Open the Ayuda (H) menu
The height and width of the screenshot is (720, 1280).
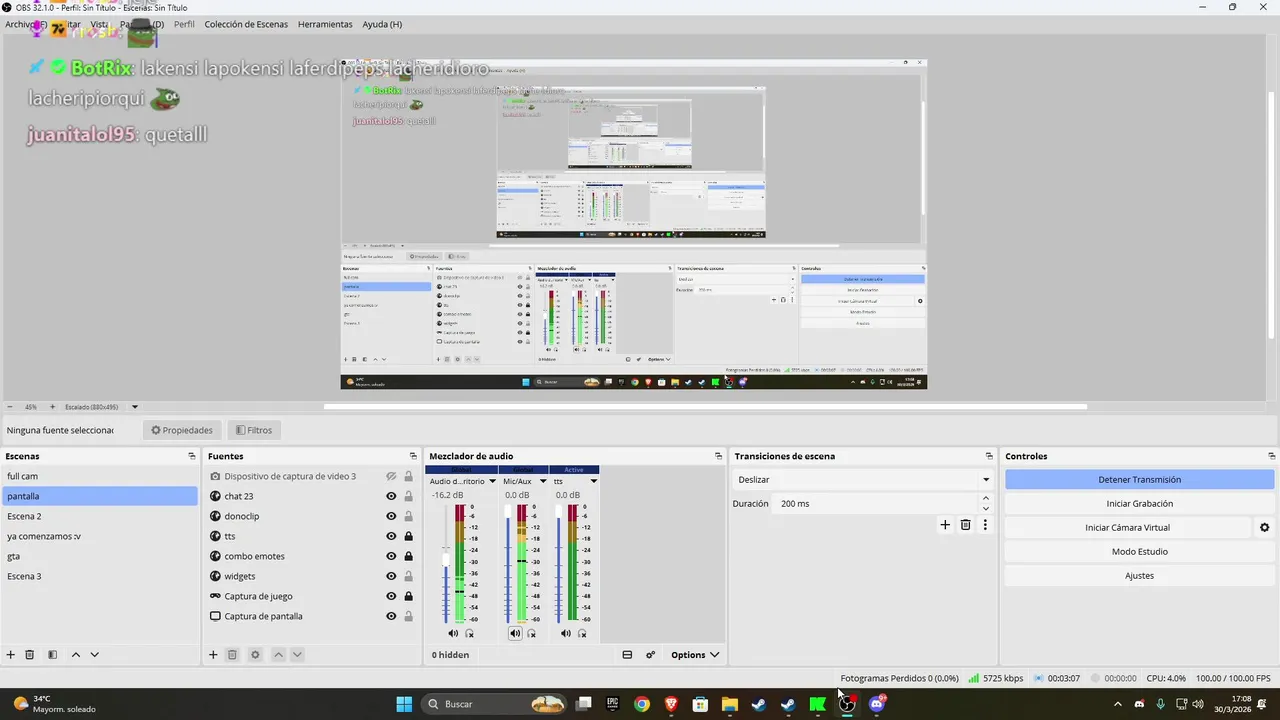coord(382,24)
